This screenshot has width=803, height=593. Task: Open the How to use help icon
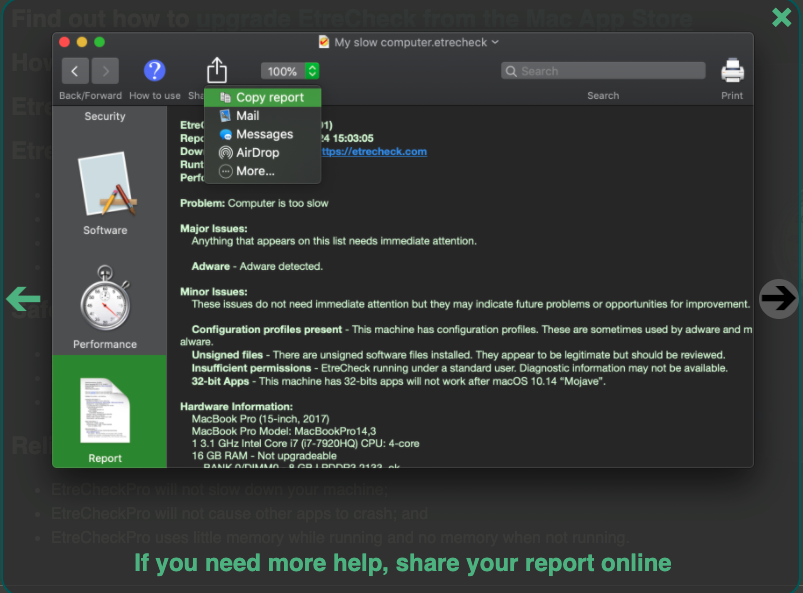coord(154,71)
